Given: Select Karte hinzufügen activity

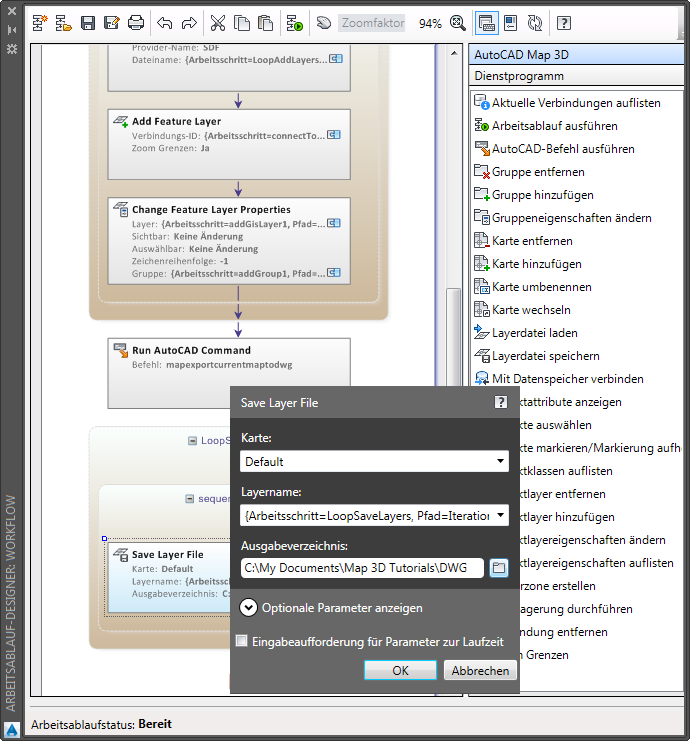Looking at the screenshot, I should tap(528, 264).
